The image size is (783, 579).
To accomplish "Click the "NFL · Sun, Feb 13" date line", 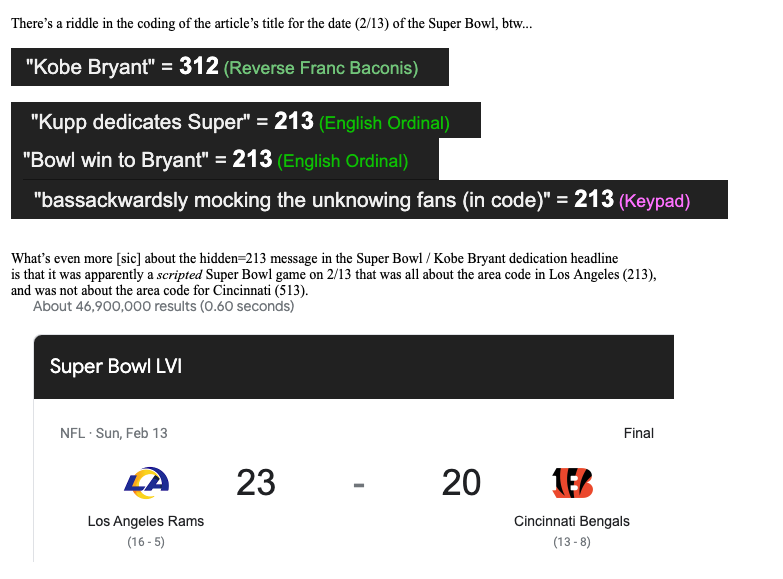I will click(x=114, y=433).
